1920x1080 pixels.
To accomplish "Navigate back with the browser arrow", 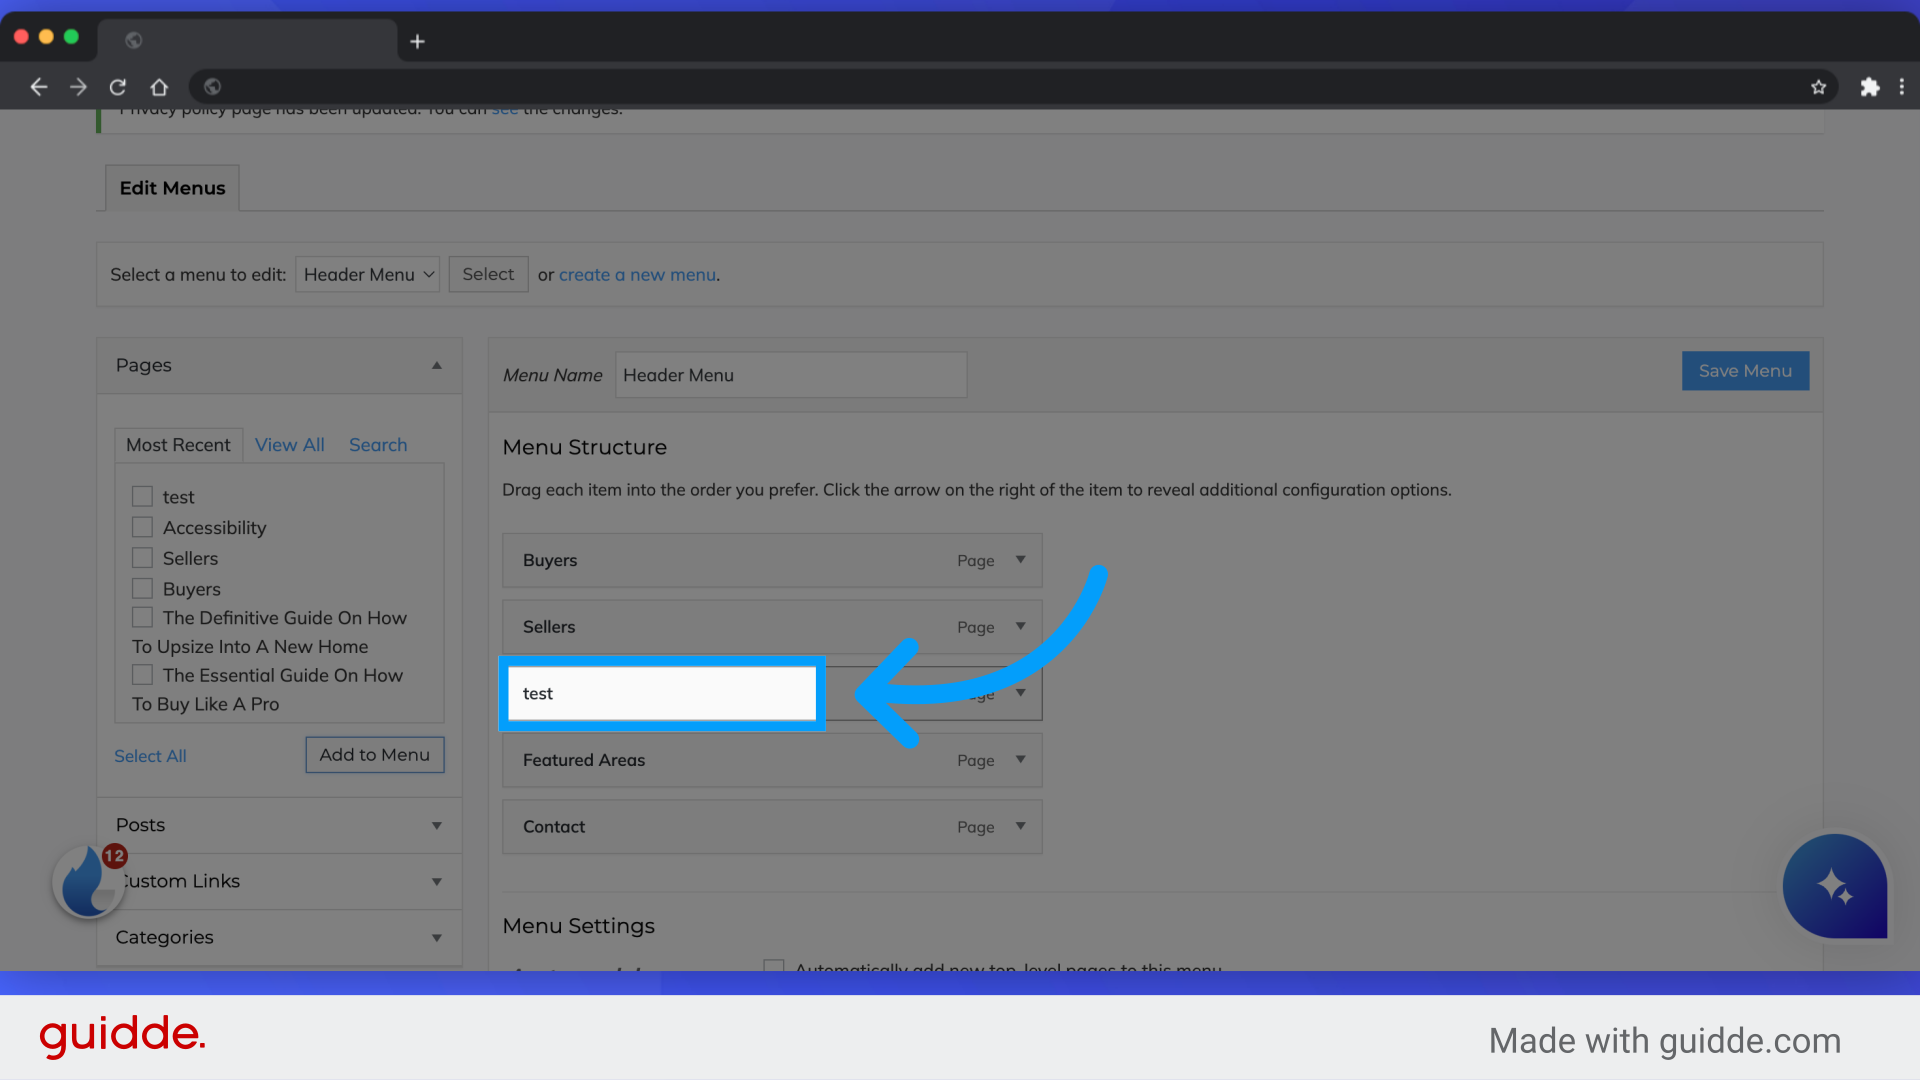I will [x=38, y=87].
